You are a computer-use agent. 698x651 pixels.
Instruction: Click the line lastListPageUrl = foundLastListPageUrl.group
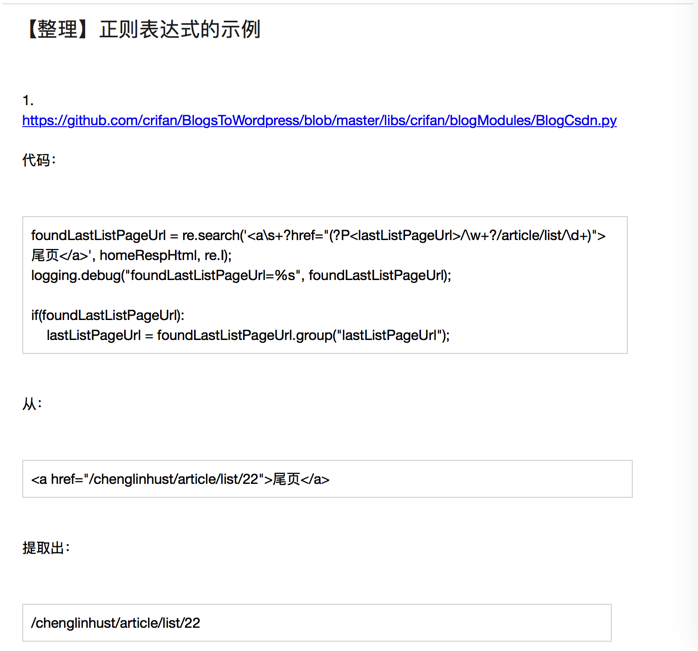coord(248,335)
